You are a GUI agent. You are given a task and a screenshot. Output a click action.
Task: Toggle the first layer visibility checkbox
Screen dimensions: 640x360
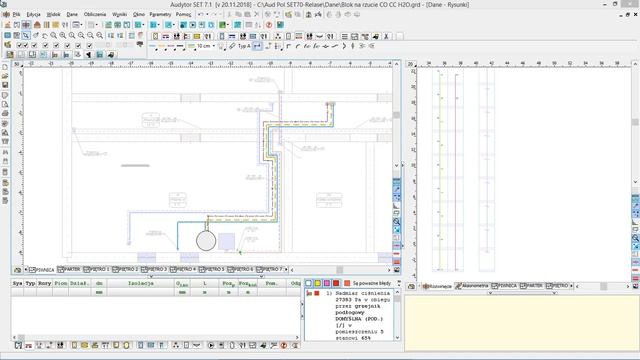pos(19,45)
